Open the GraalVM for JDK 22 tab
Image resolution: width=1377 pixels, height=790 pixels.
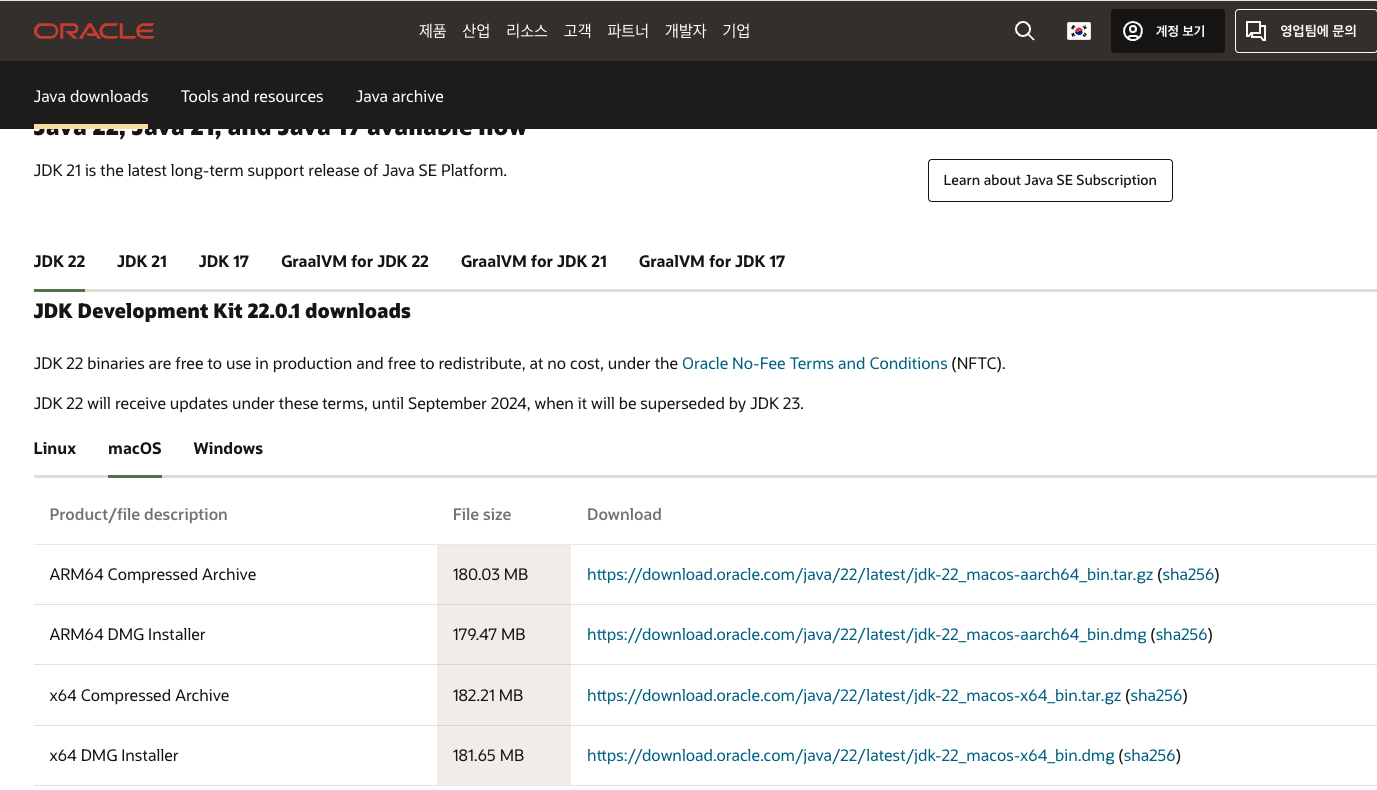tap(355, 261)
